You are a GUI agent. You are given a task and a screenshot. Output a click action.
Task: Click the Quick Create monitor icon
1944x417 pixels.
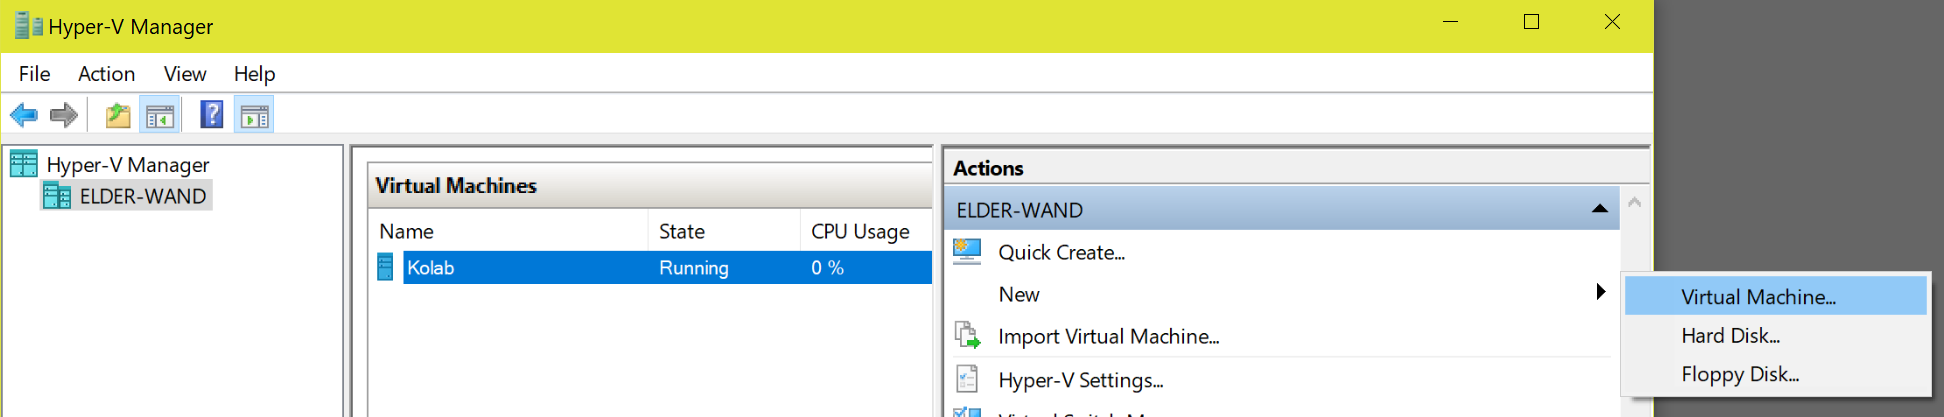tap(967, 252)
